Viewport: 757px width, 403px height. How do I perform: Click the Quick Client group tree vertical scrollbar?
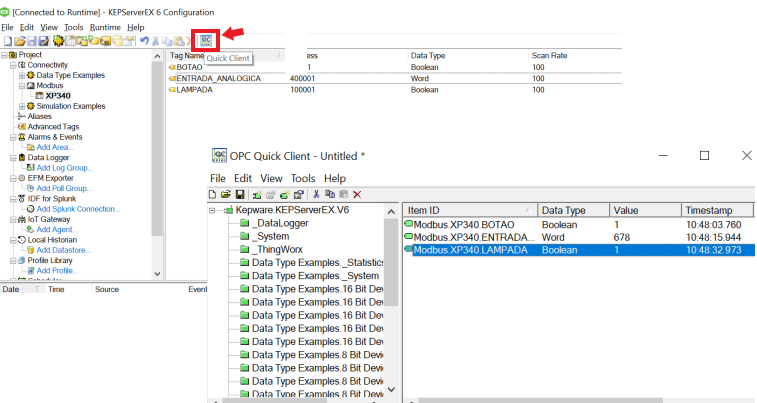pos(391,300)
